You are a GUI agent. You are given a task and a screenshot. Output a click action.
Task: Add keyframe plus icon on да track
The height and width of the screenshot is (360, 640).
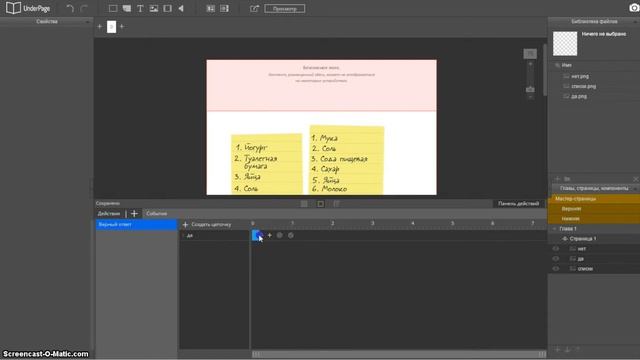pos(269,235)
